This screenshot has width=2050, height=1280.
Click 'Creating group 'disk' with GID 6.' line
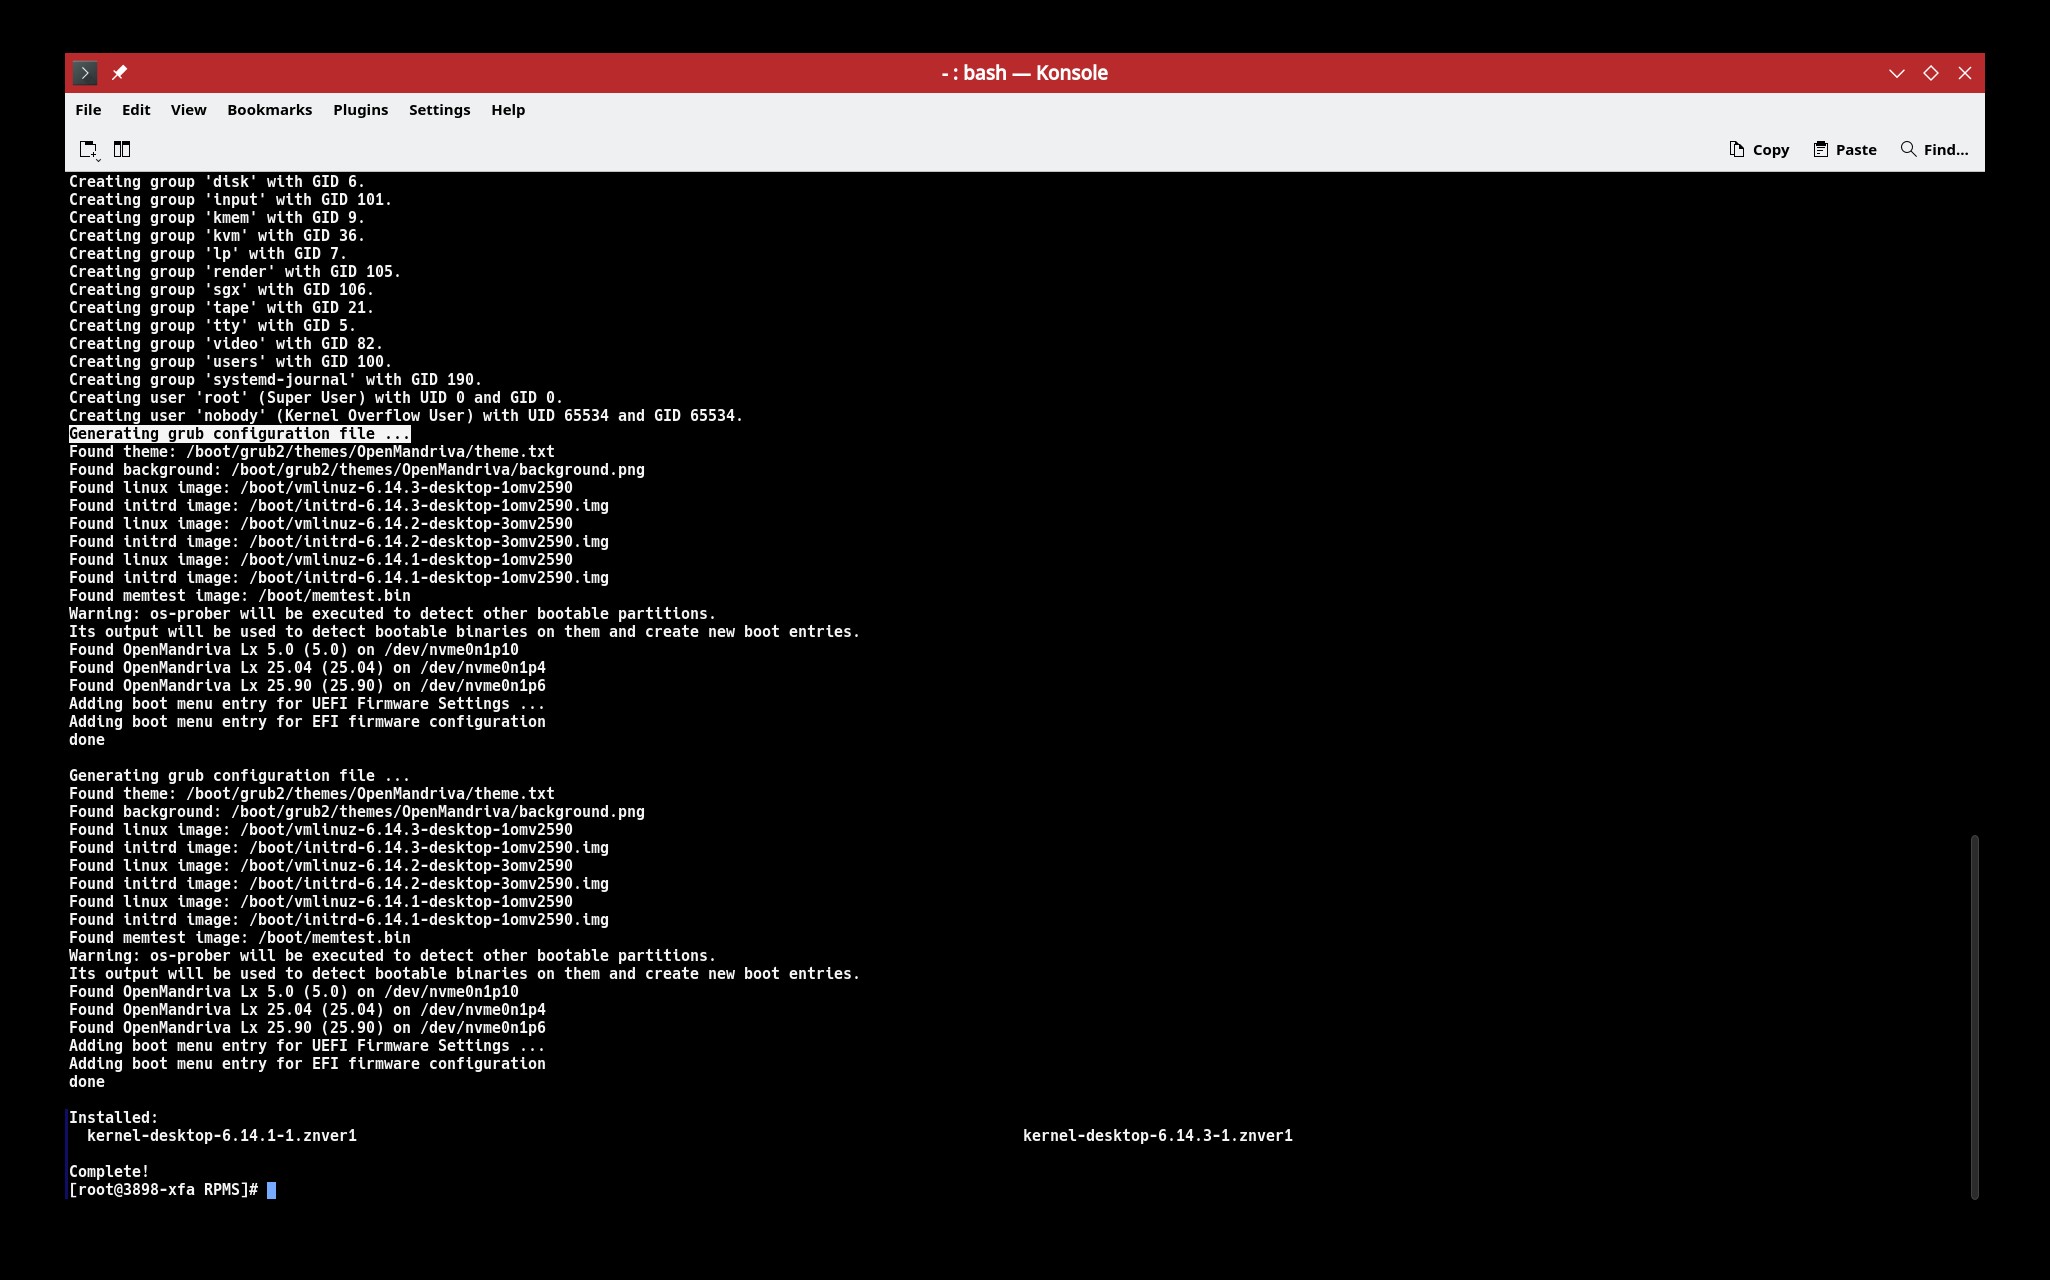[x=217, y=182]
